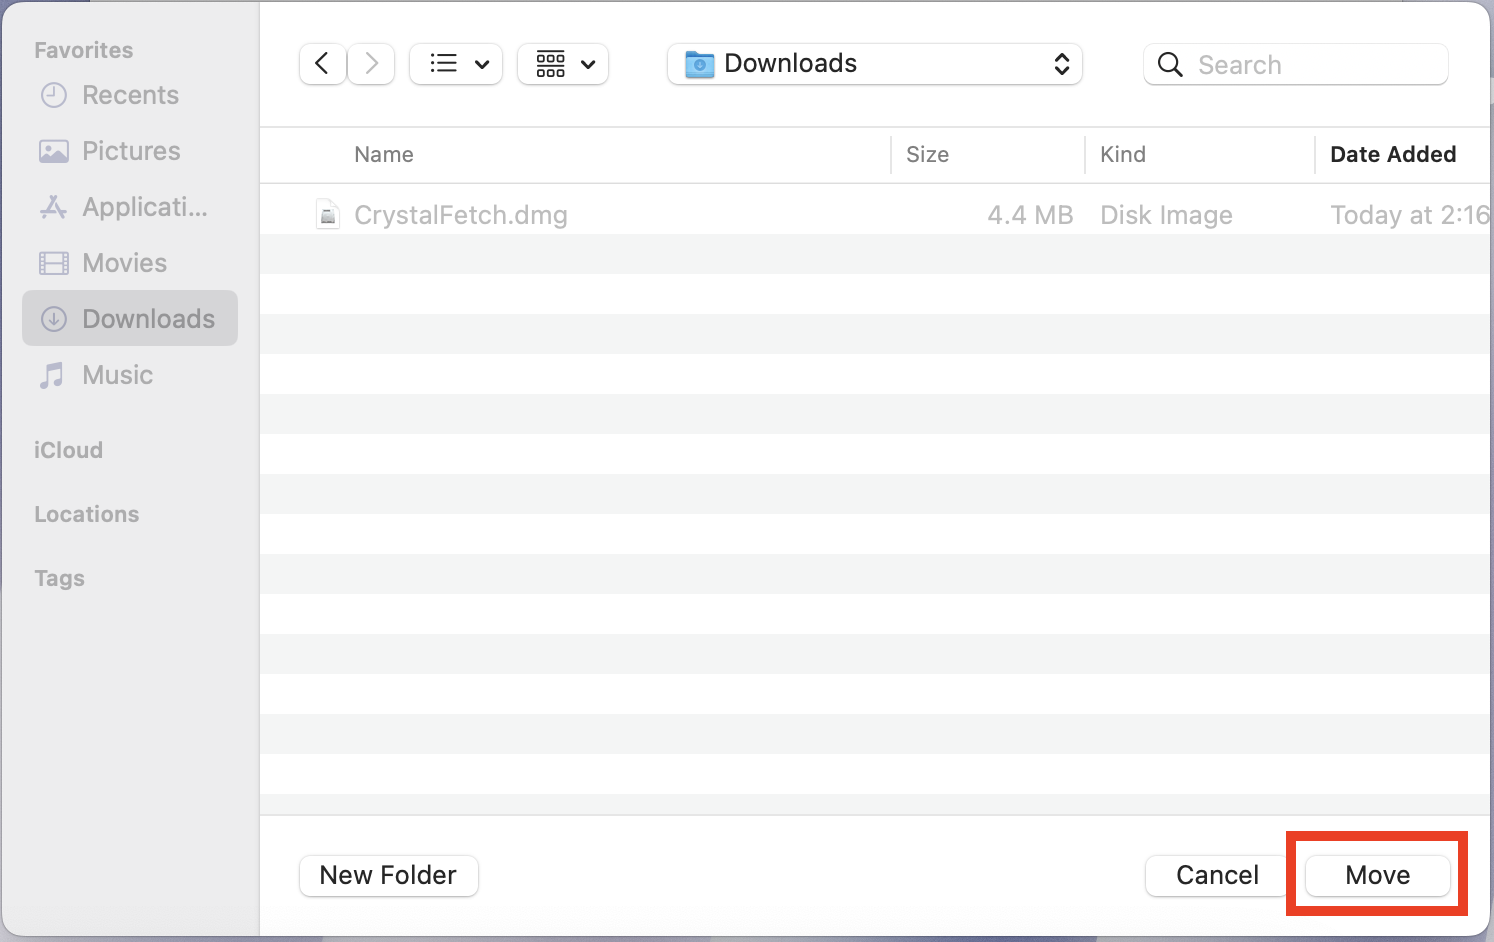Open the grouping options dropdown
Image resolution: width=1494 pixels, height=942 pixels.
562,63
